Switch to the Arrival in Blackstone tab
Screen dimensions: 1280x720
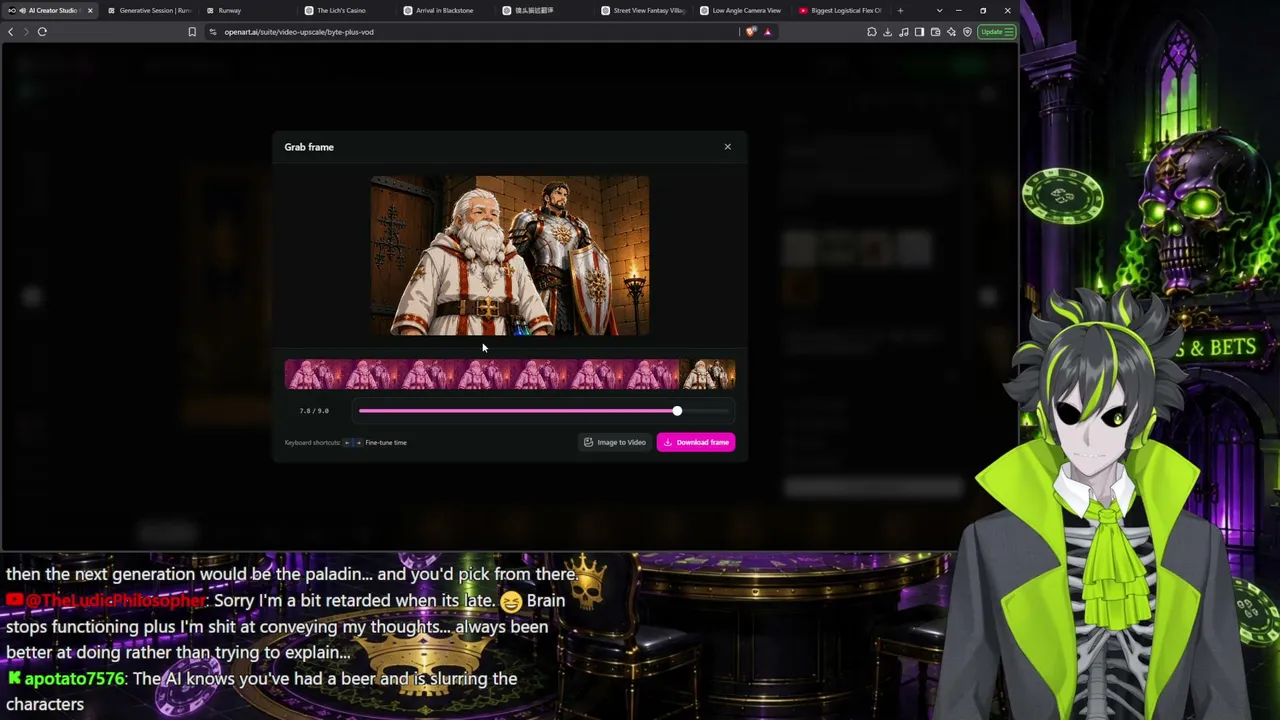point(447,10)
